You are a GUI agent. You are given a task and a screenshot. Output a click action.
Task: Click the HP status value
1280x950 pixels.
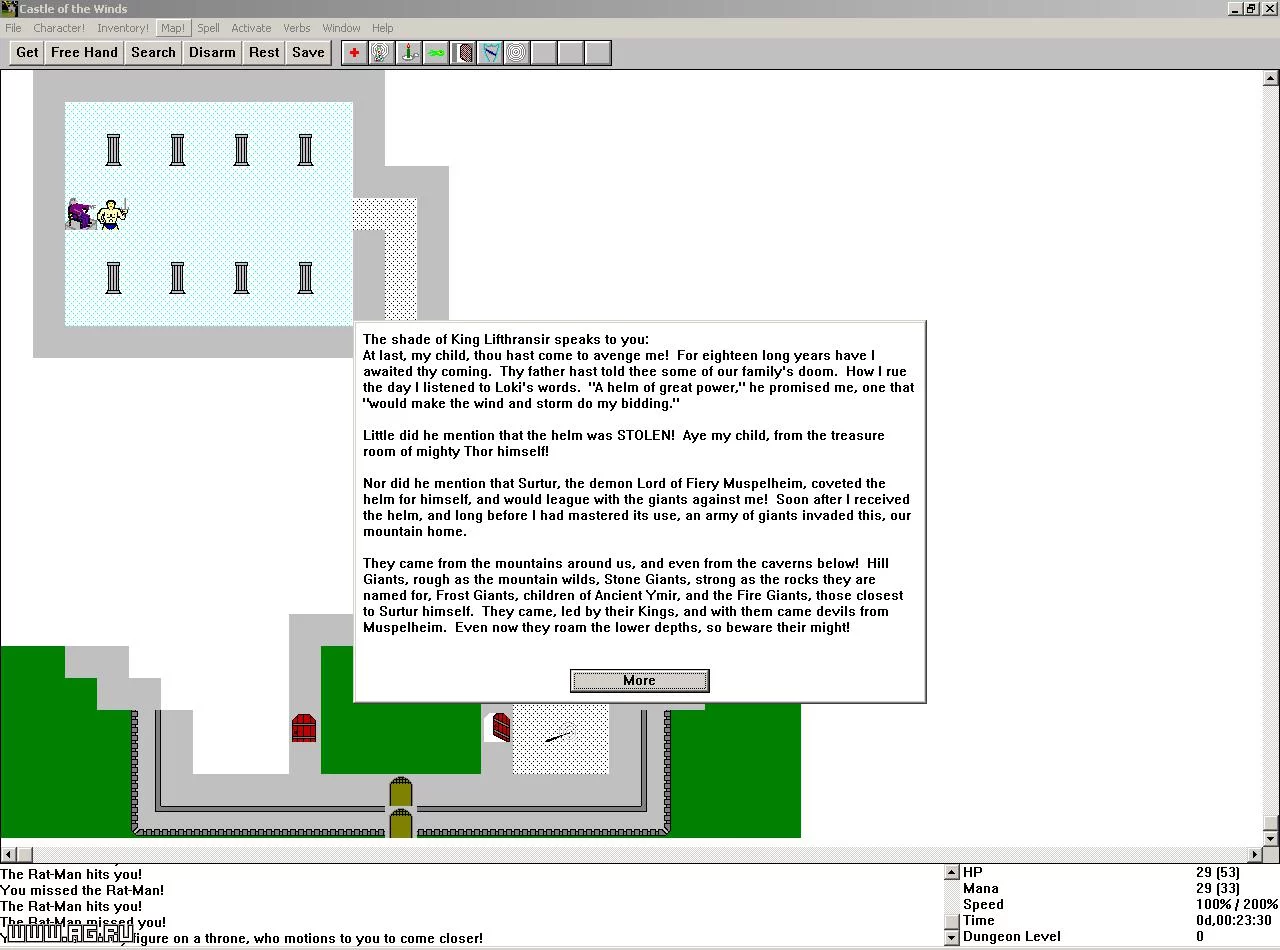pyautogui.click(x=1217, y=872)
